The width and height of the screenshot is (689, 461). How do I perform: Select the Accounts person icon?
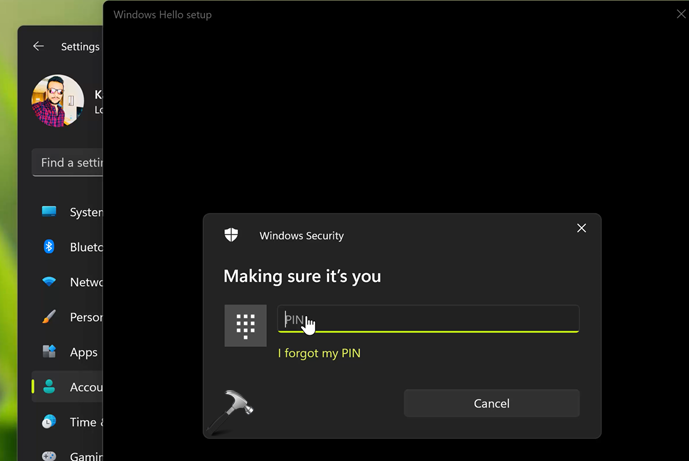point(49,387)
